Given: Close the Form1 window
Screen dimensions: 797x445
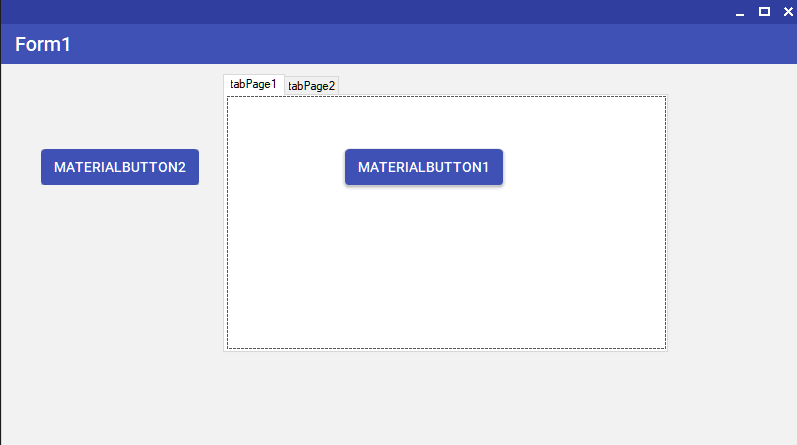Looking at the screenshot, I should pos(788,12).
